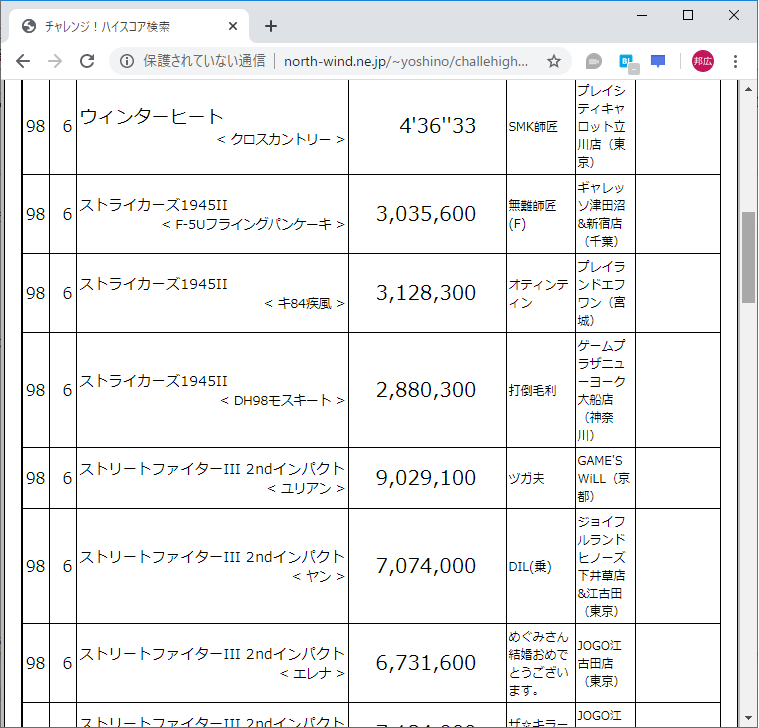Click the ヤン character text
Viewport: 759px width, 728px height.
click(319, 576)
